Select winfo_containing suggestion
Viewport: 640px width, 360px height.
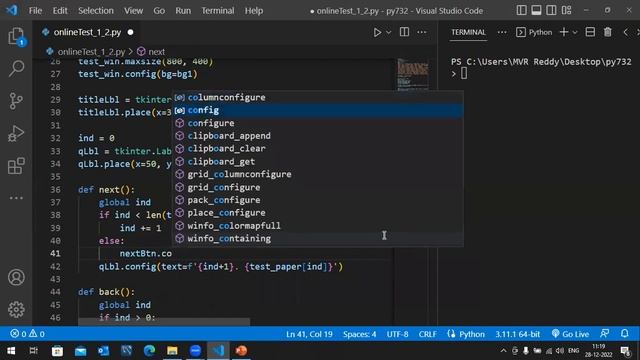pyautogui.click(x=318, y=238)
